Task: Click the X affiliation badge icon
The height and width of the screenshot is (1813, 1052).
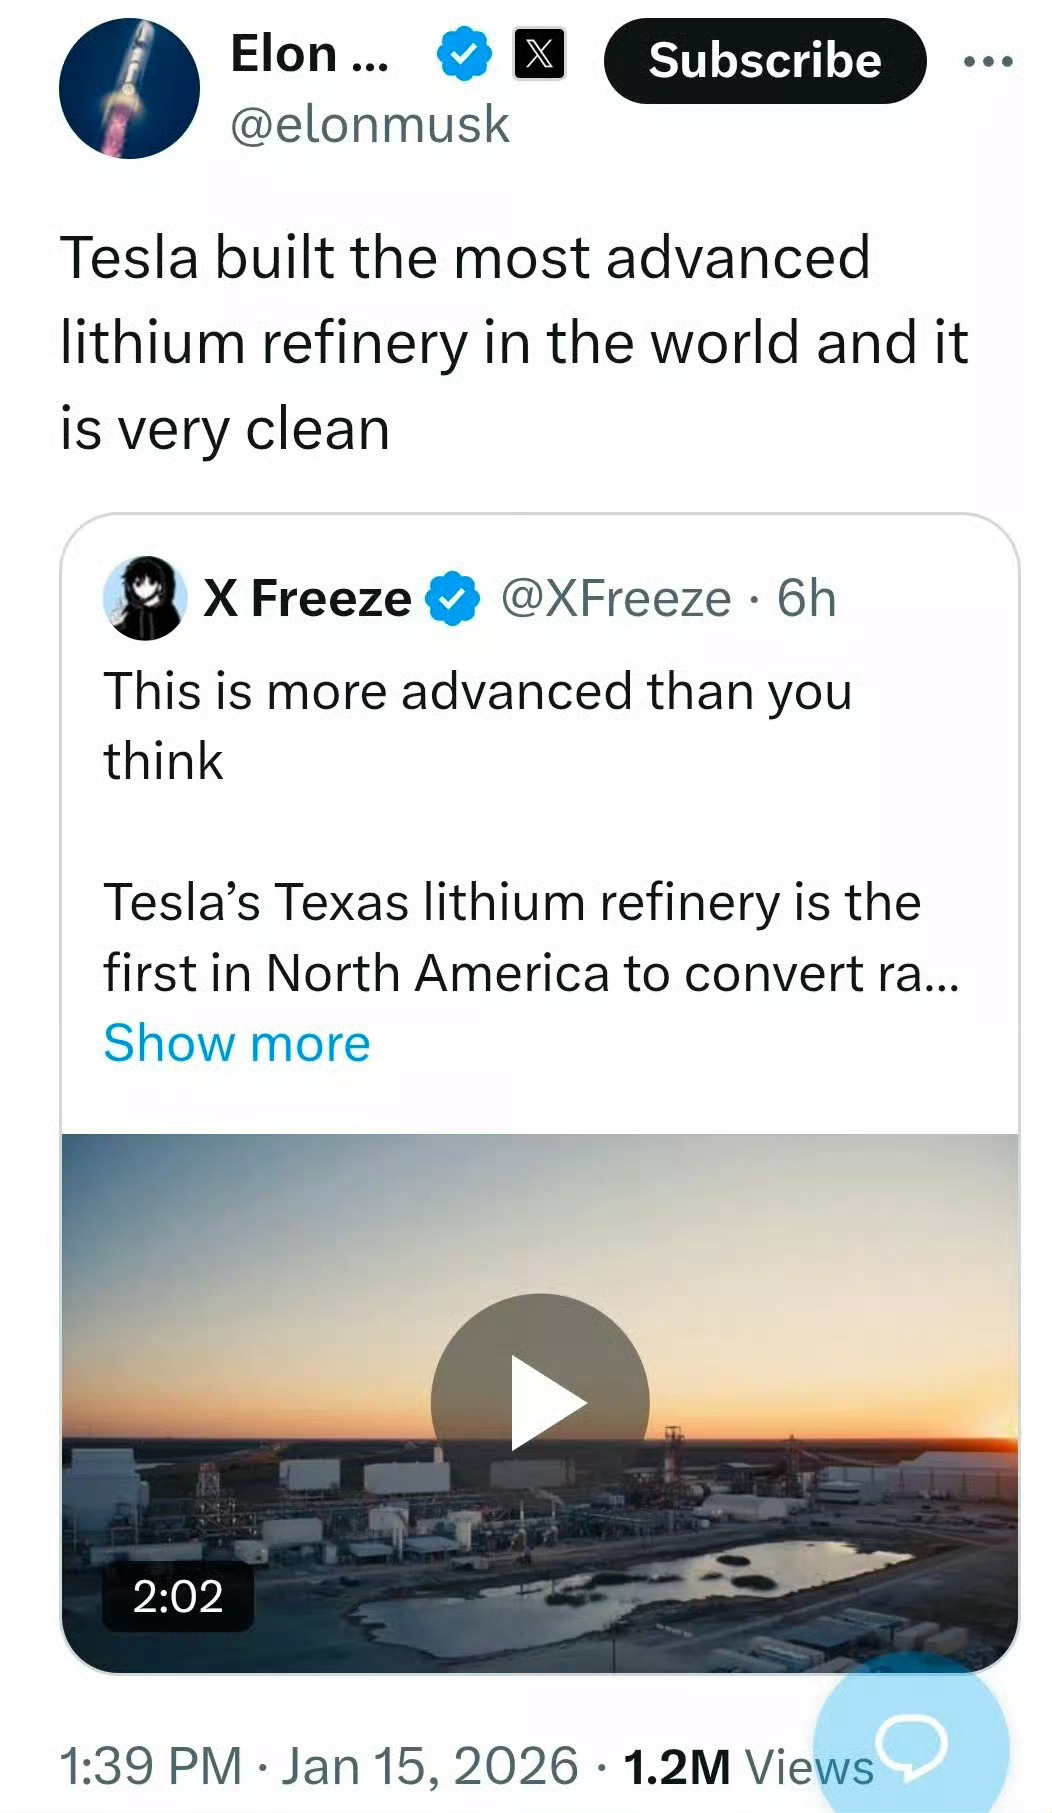Action: (x=539, y=54)
